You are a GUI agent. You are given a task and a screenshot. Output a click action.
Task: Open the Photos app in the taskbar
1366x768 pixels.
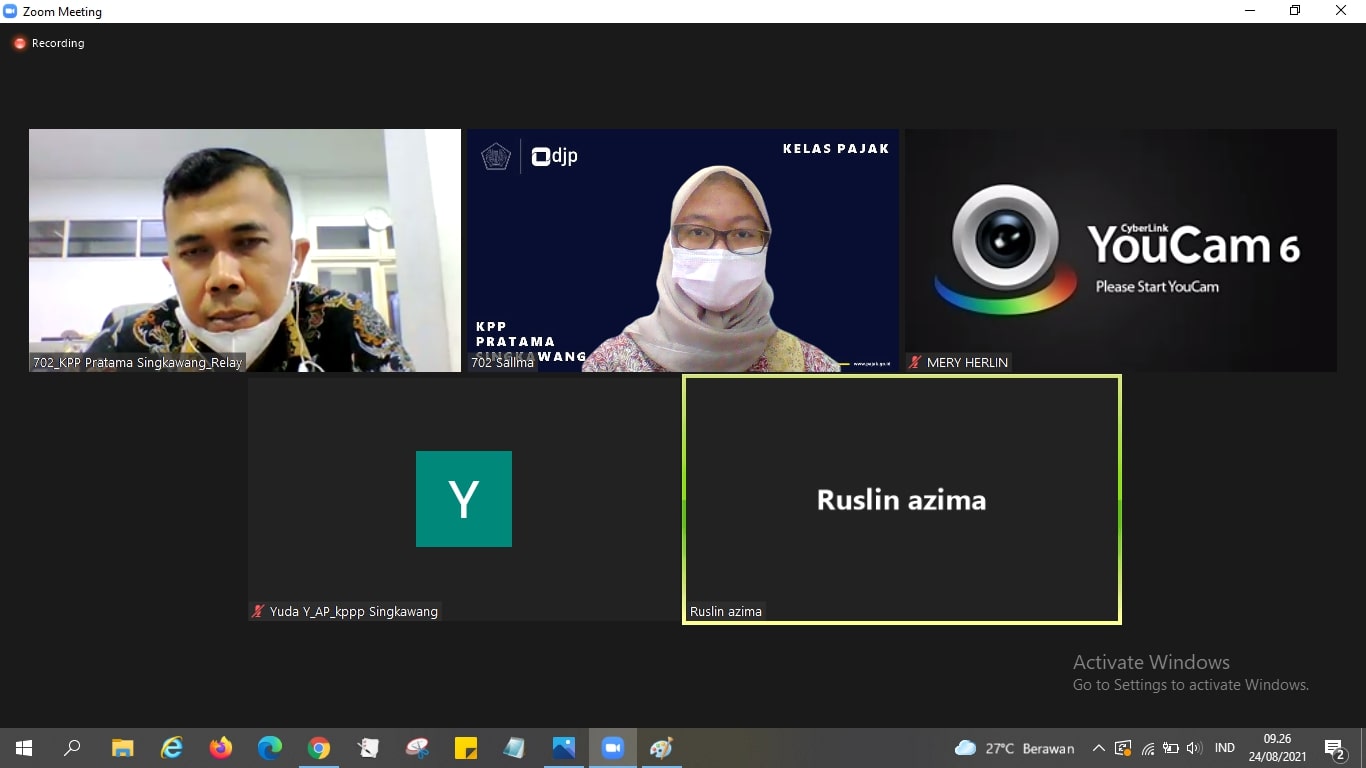click(564, 748)
